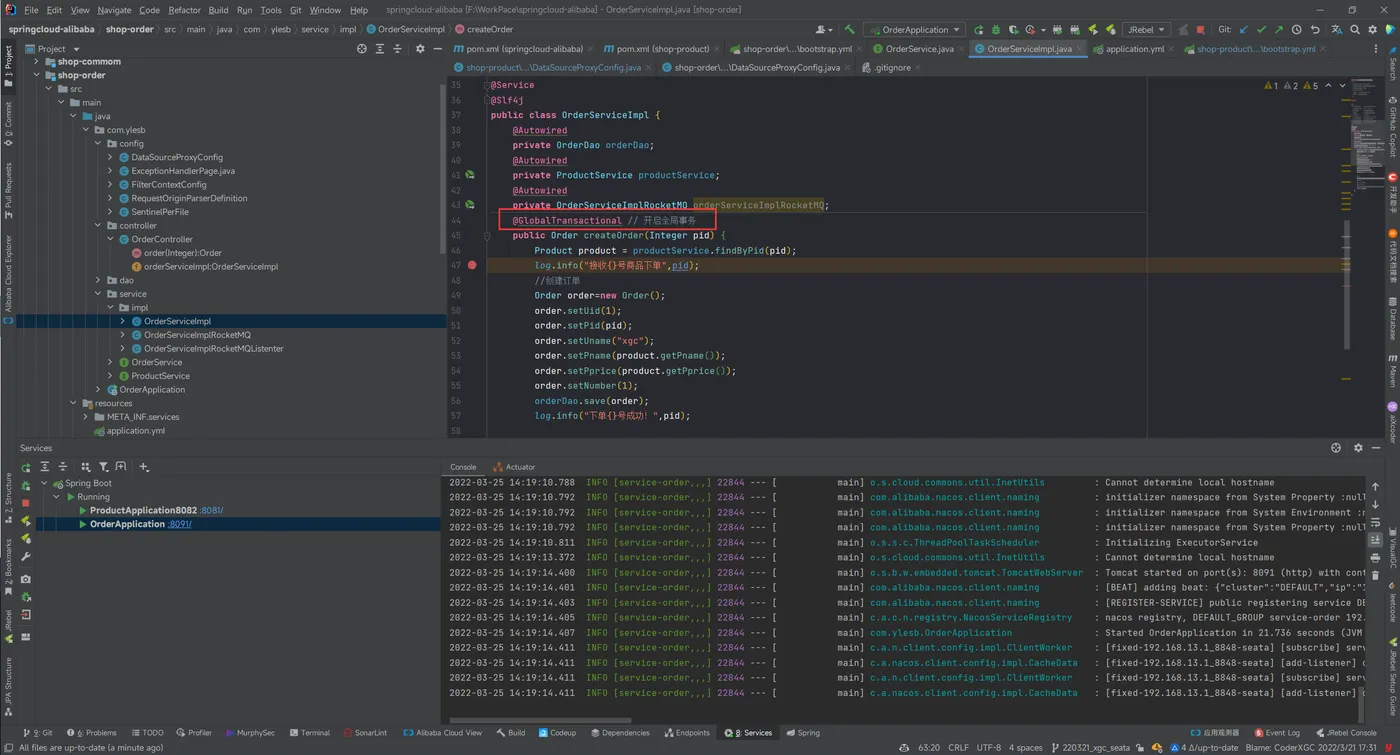
Task: Click the green Debug bug icon in main toolbar
Action: click(996, 30)
